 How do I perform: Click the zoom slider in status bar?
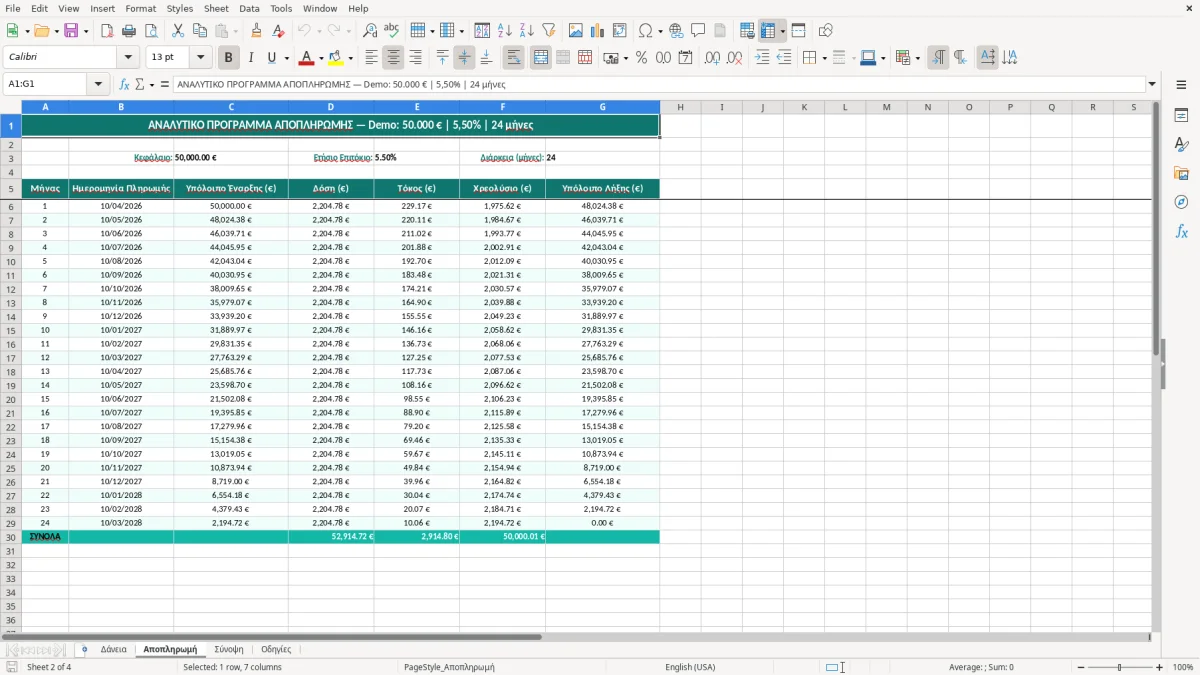[1119, 667]
